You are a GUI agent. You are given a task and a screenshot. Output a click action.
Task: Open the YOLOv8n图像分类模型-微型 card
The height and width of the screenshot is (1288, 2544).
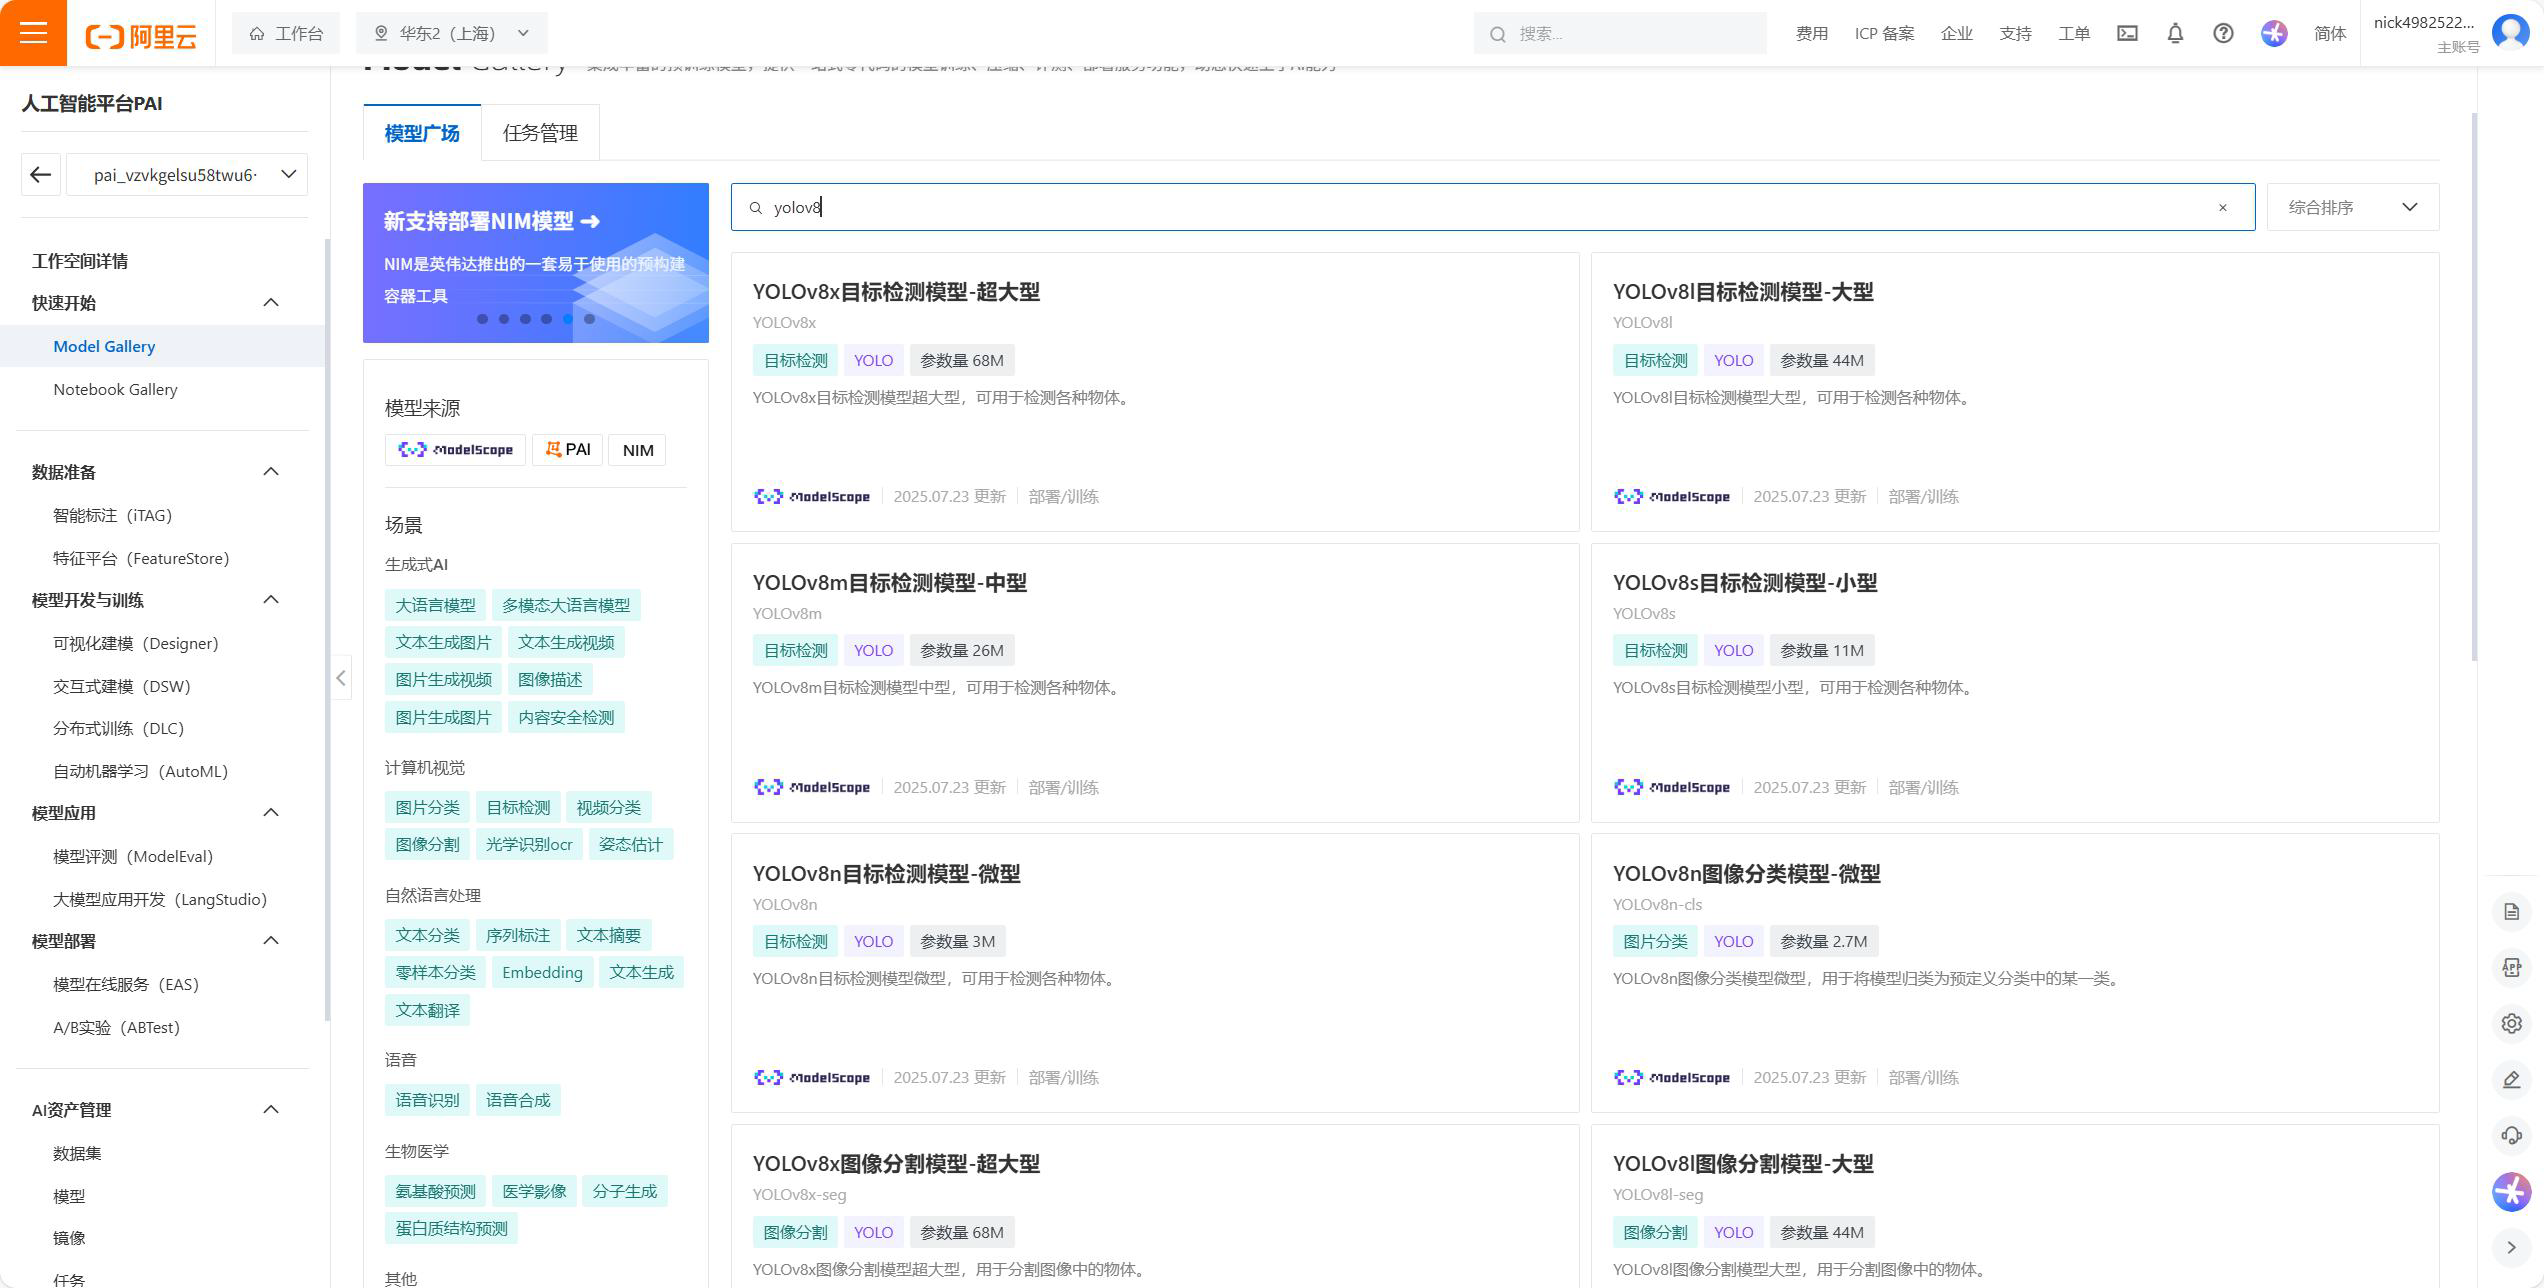2015,973
